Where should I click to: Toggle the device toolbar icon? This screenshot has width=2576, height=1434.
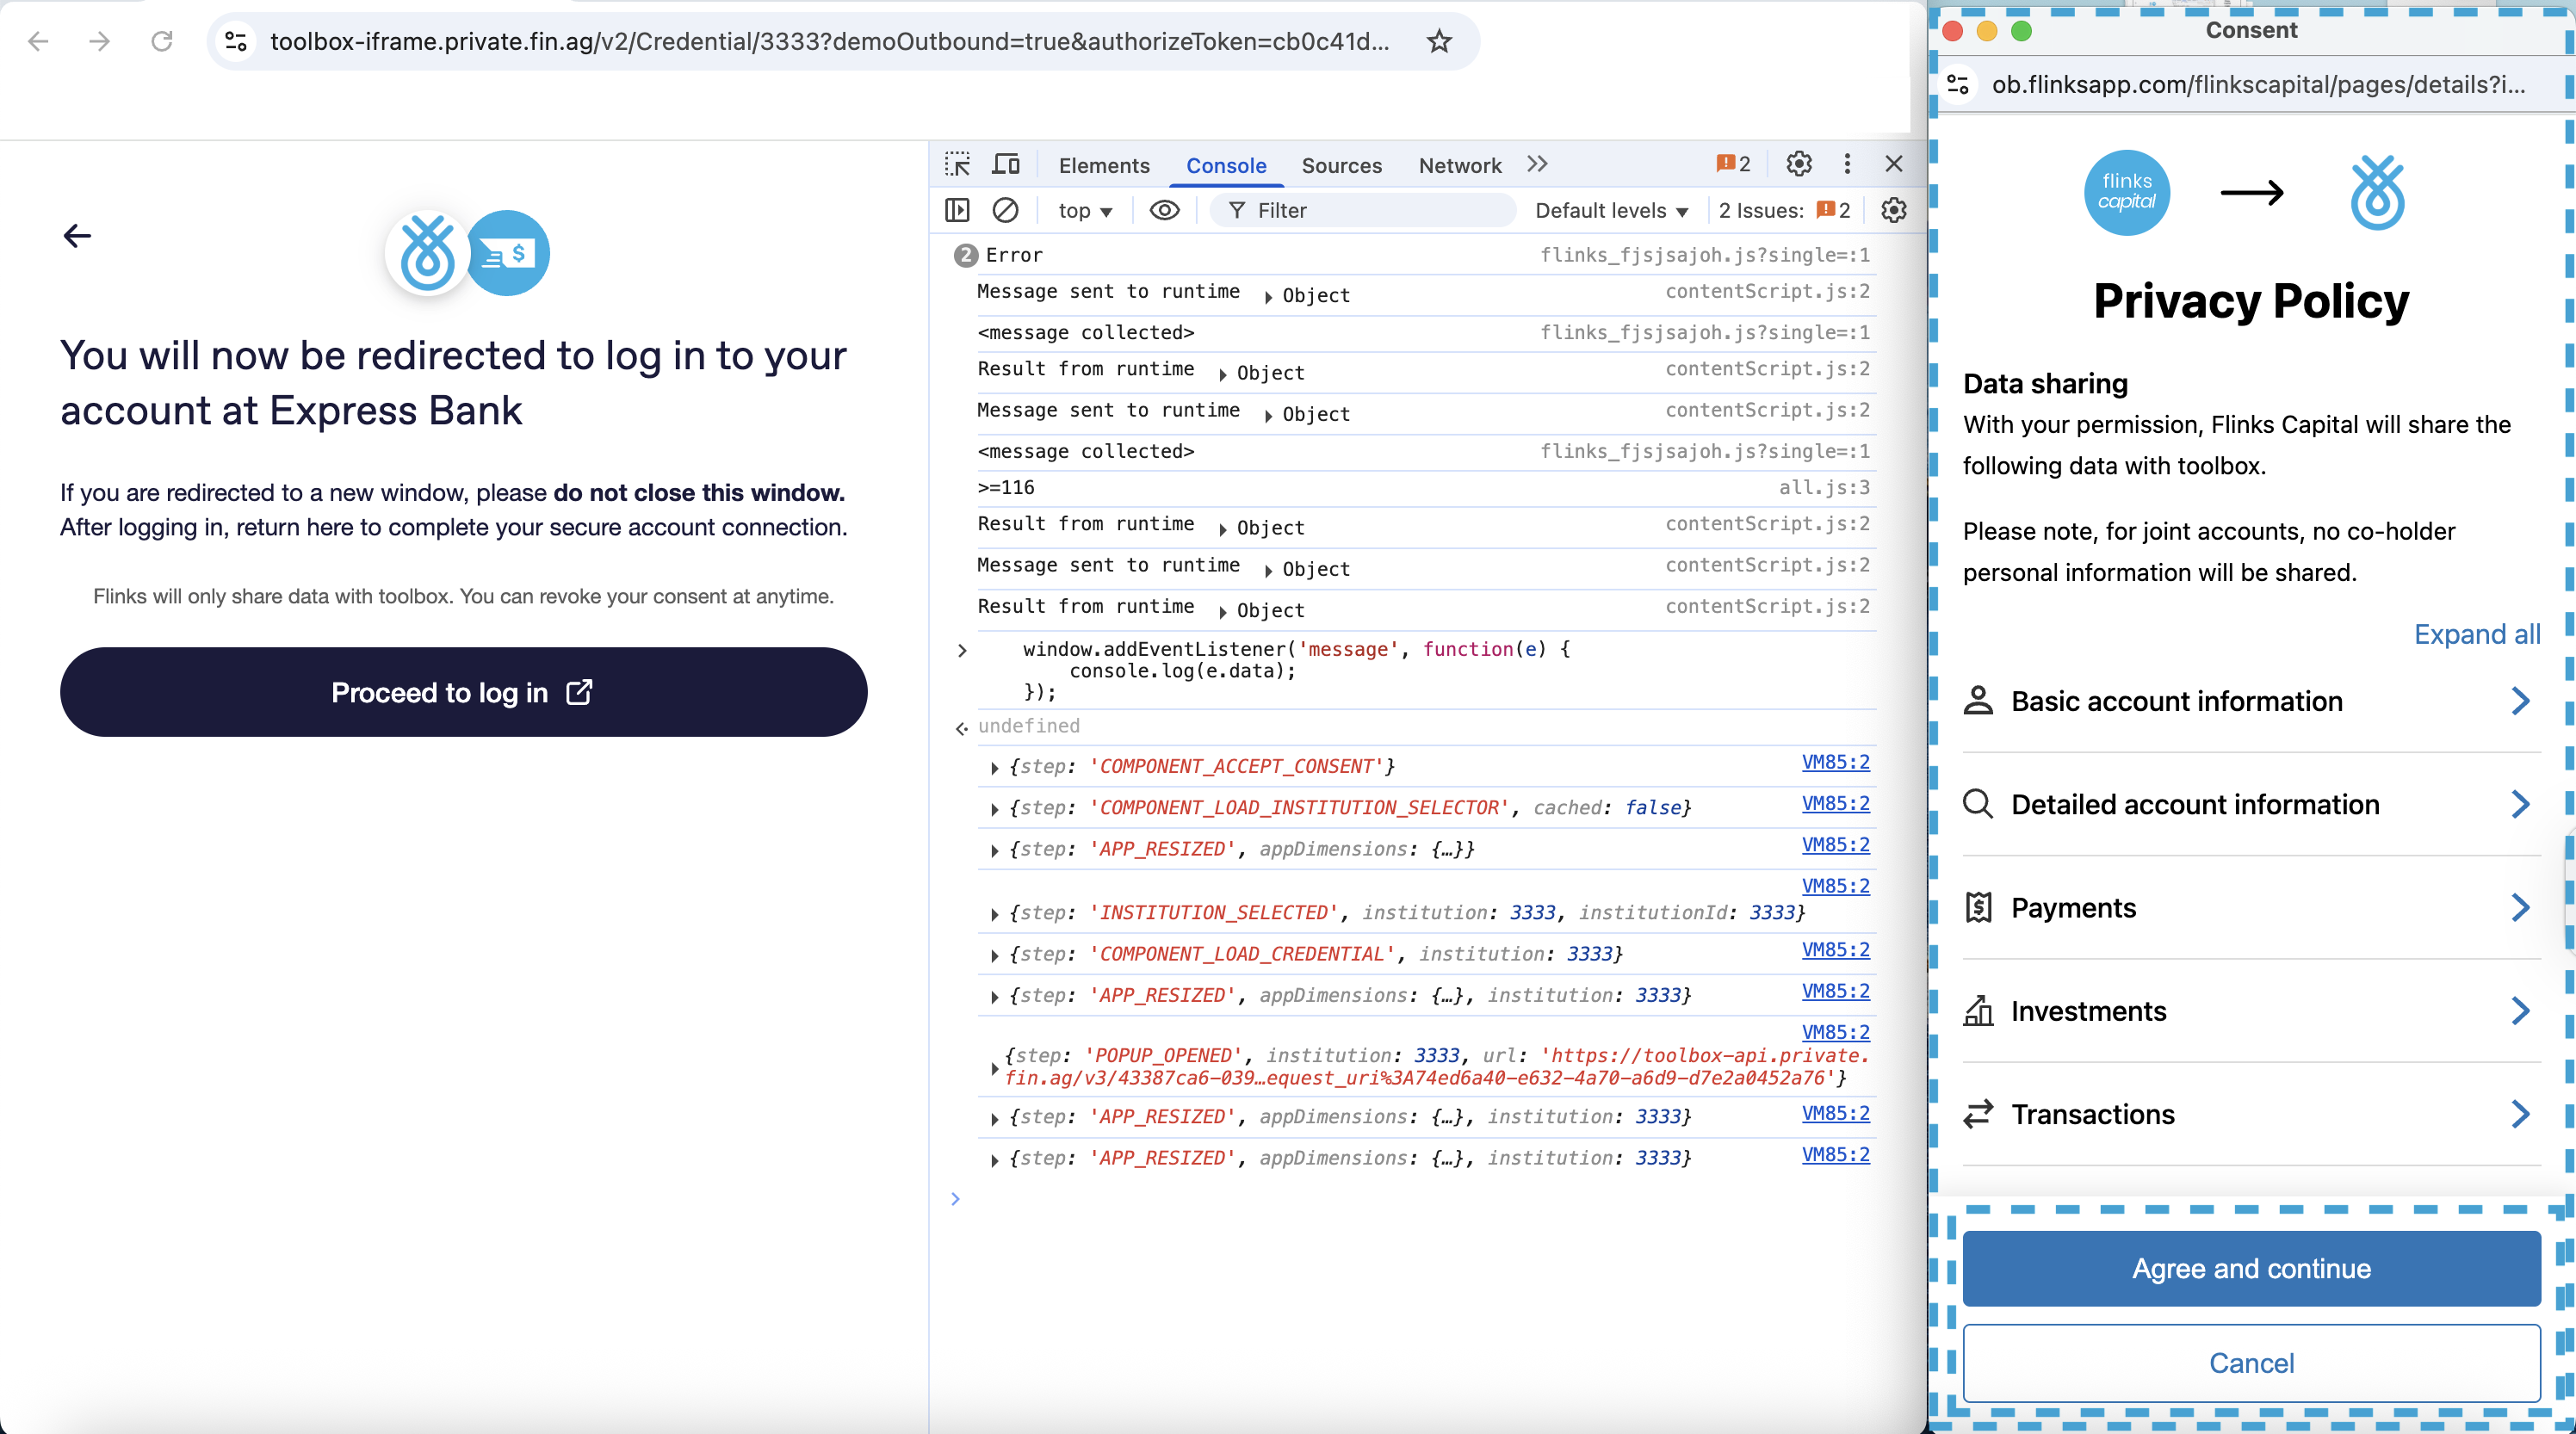(1006, 164)
